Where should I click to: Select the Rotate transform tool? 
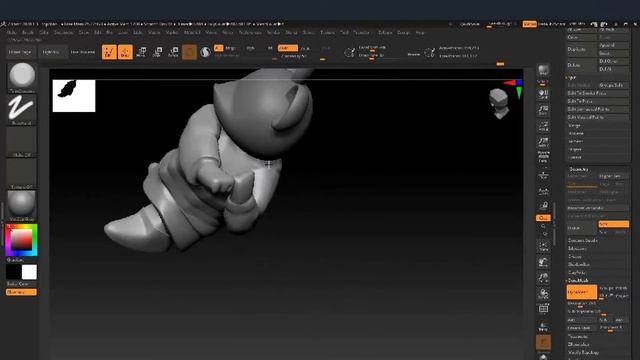(173, 52)
